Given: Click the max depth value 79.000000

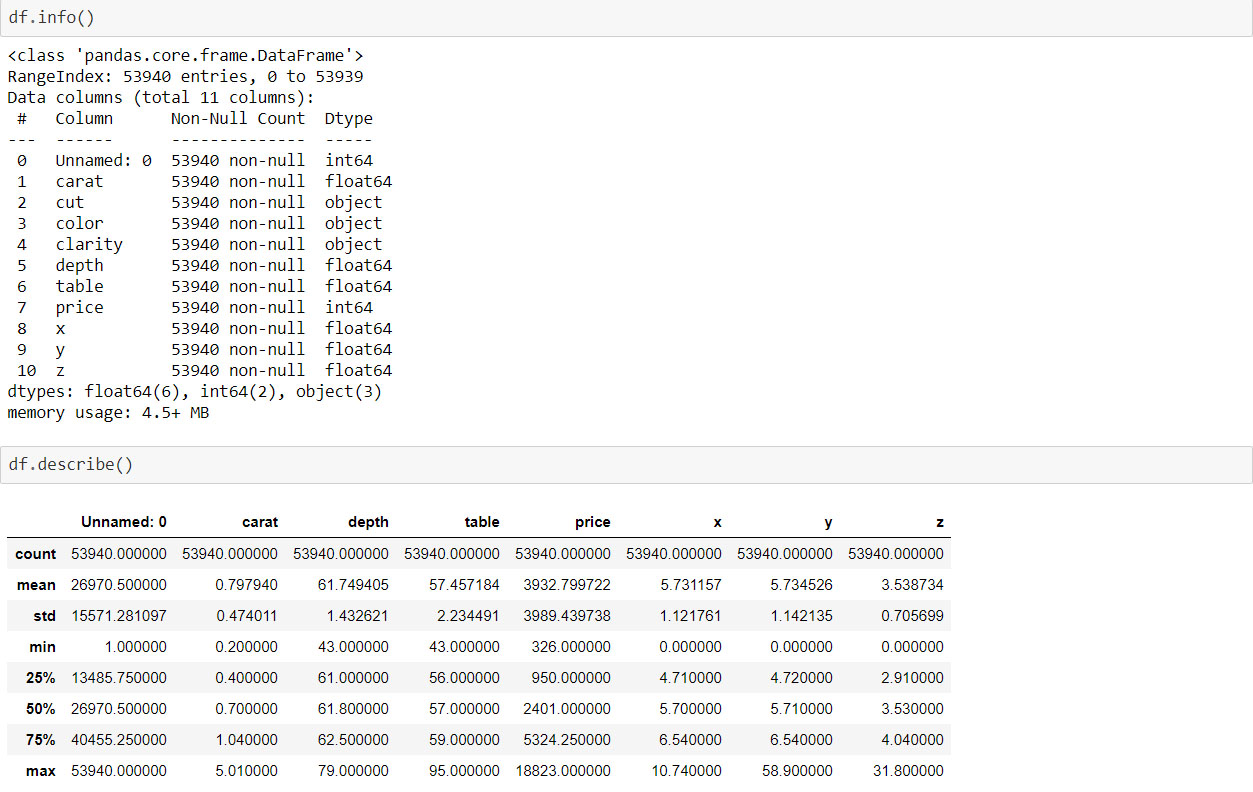Looking at the screenshot, I should click(x=353, y=770).
